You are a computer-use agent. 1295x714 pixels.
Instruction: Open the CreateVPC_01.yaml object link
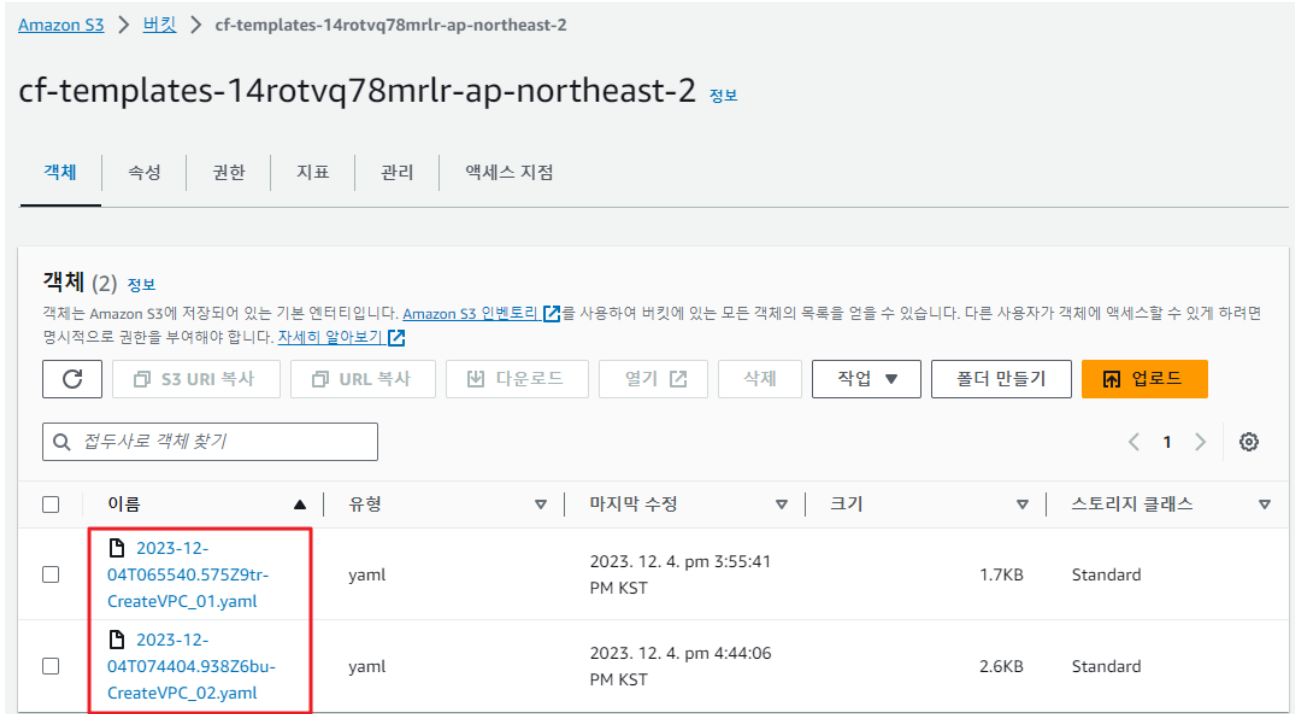(188, 575)
